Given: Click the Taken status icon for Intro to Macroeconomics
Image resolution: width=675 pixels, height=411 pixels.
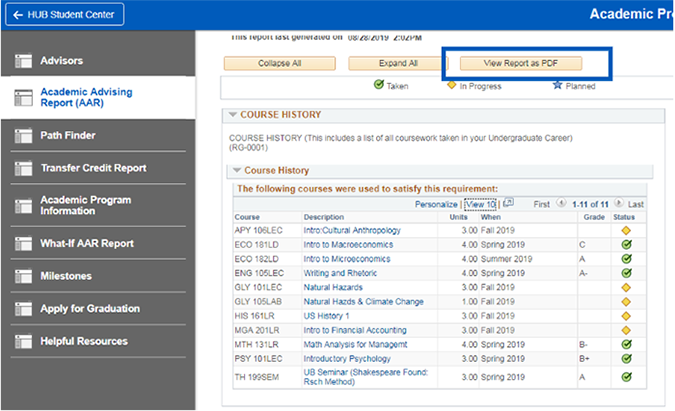Looking at the screenshot, I should (x=627, y=243).
